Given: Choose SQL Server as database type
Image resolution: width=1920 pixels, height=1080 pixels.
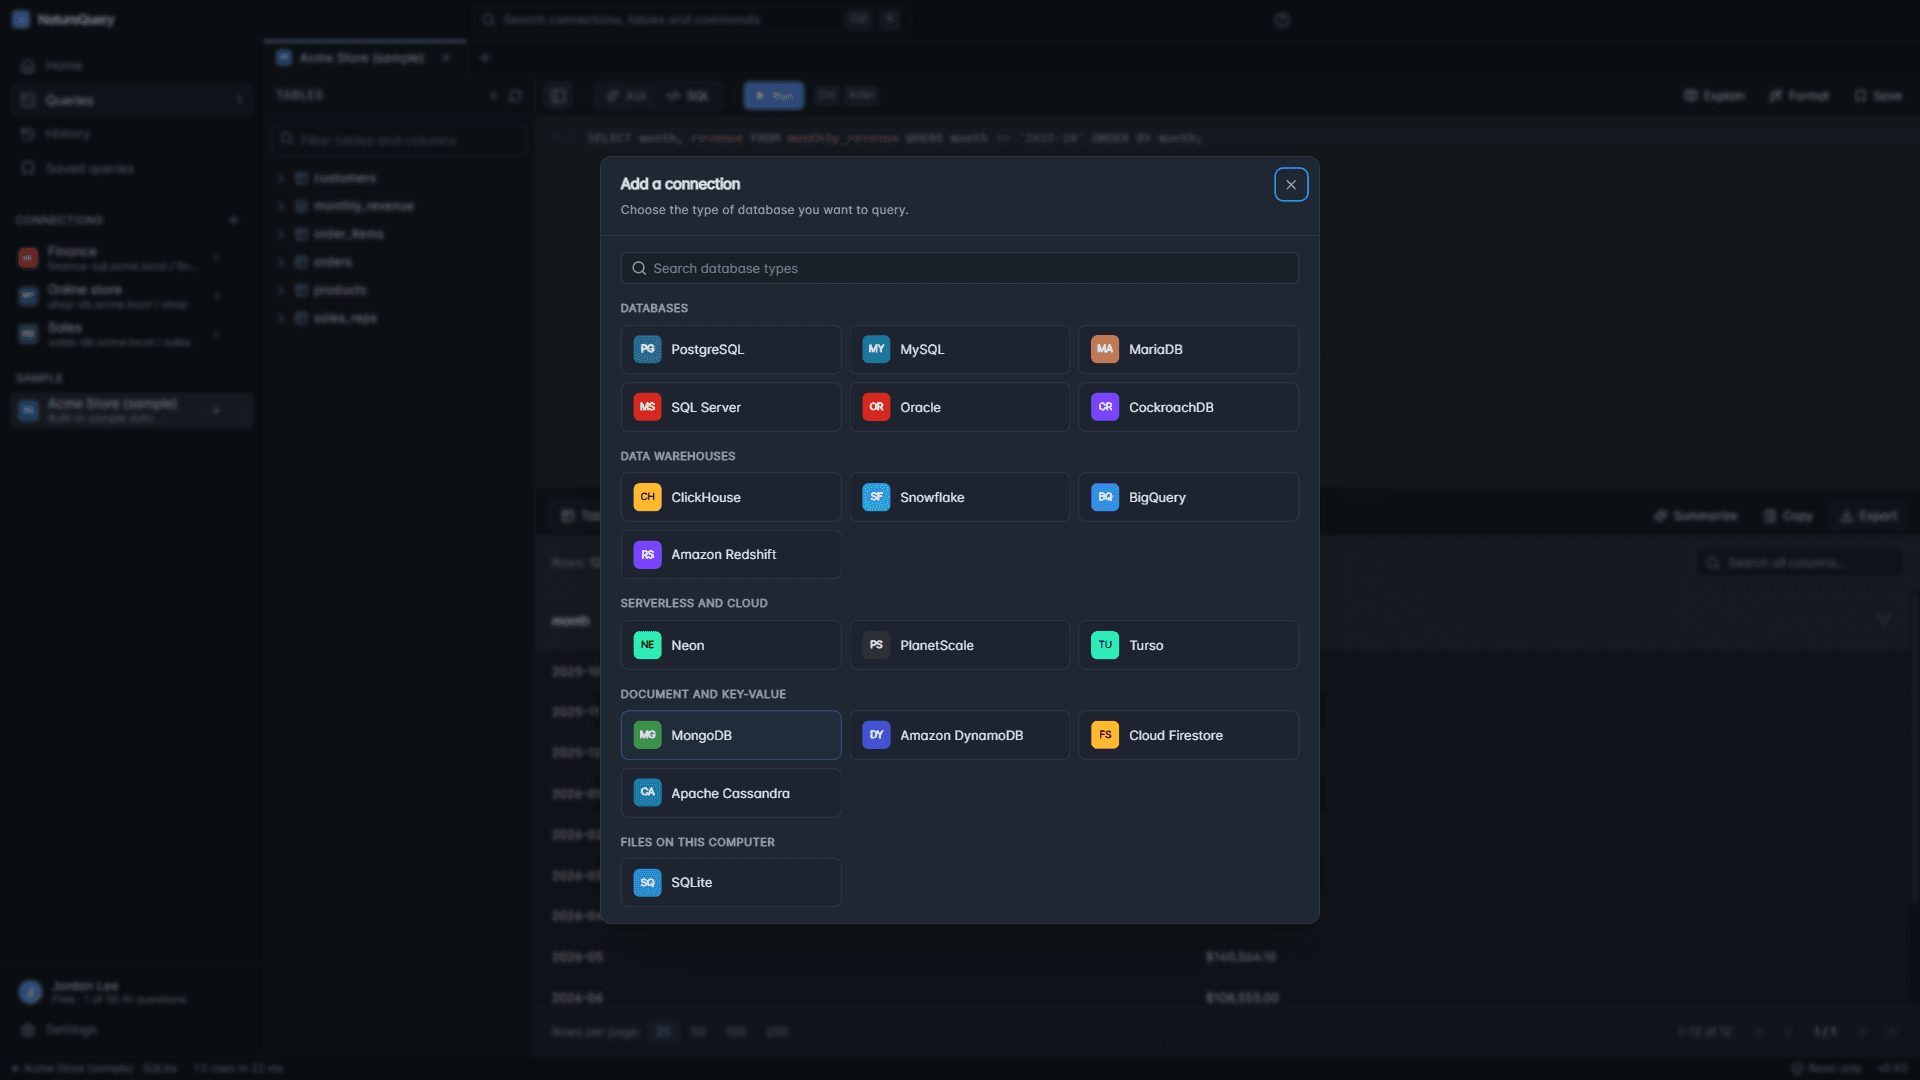Looking at the screenshot, I should click(730, 407).
